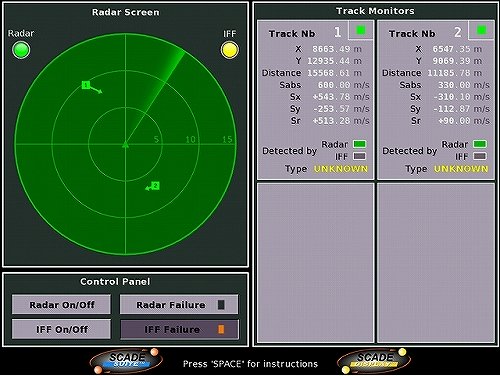Click the empty third track monitor panel

[315, 262]
